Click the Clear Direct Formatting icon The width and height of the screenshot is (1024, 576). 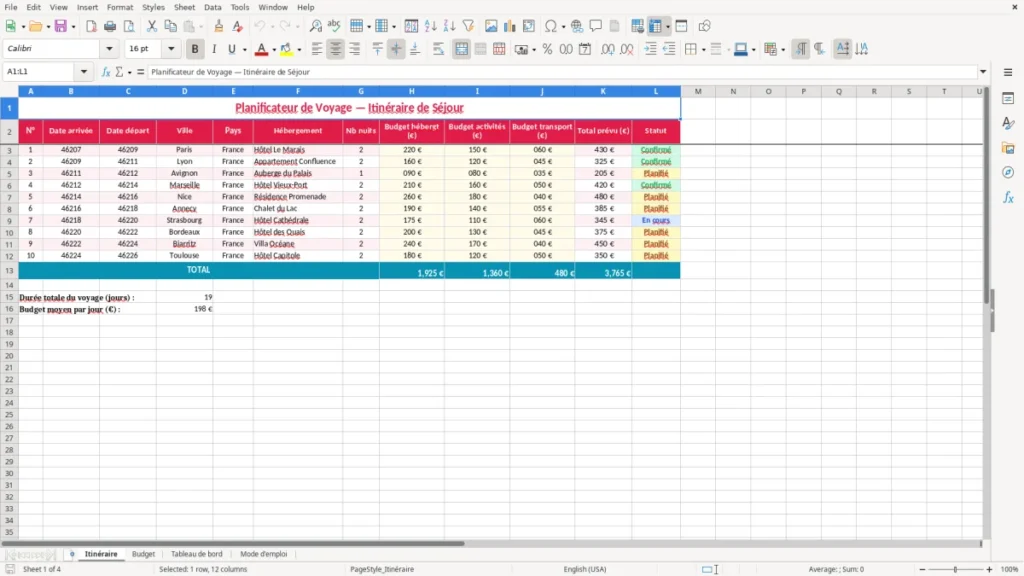(238, 26)
